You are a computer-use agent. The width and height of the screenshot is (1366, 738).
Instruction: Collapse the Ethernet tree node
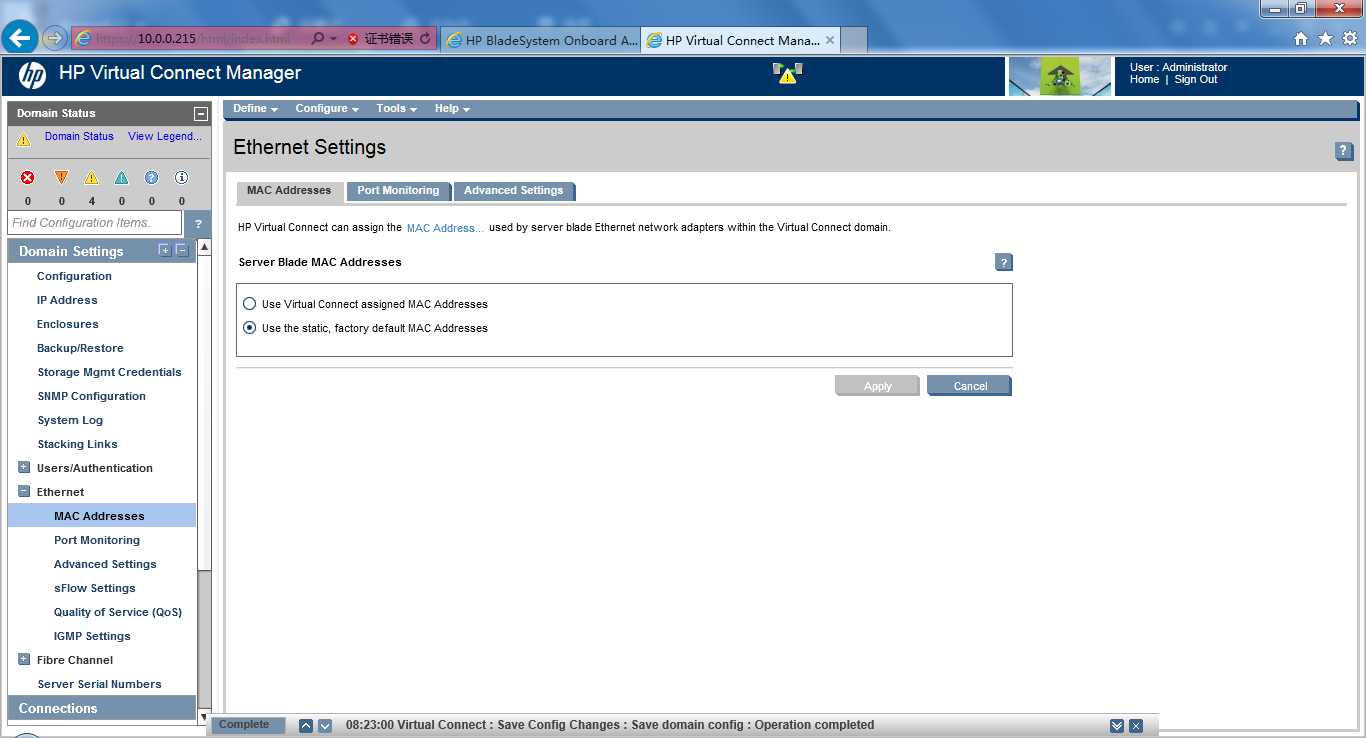point(24,491)
